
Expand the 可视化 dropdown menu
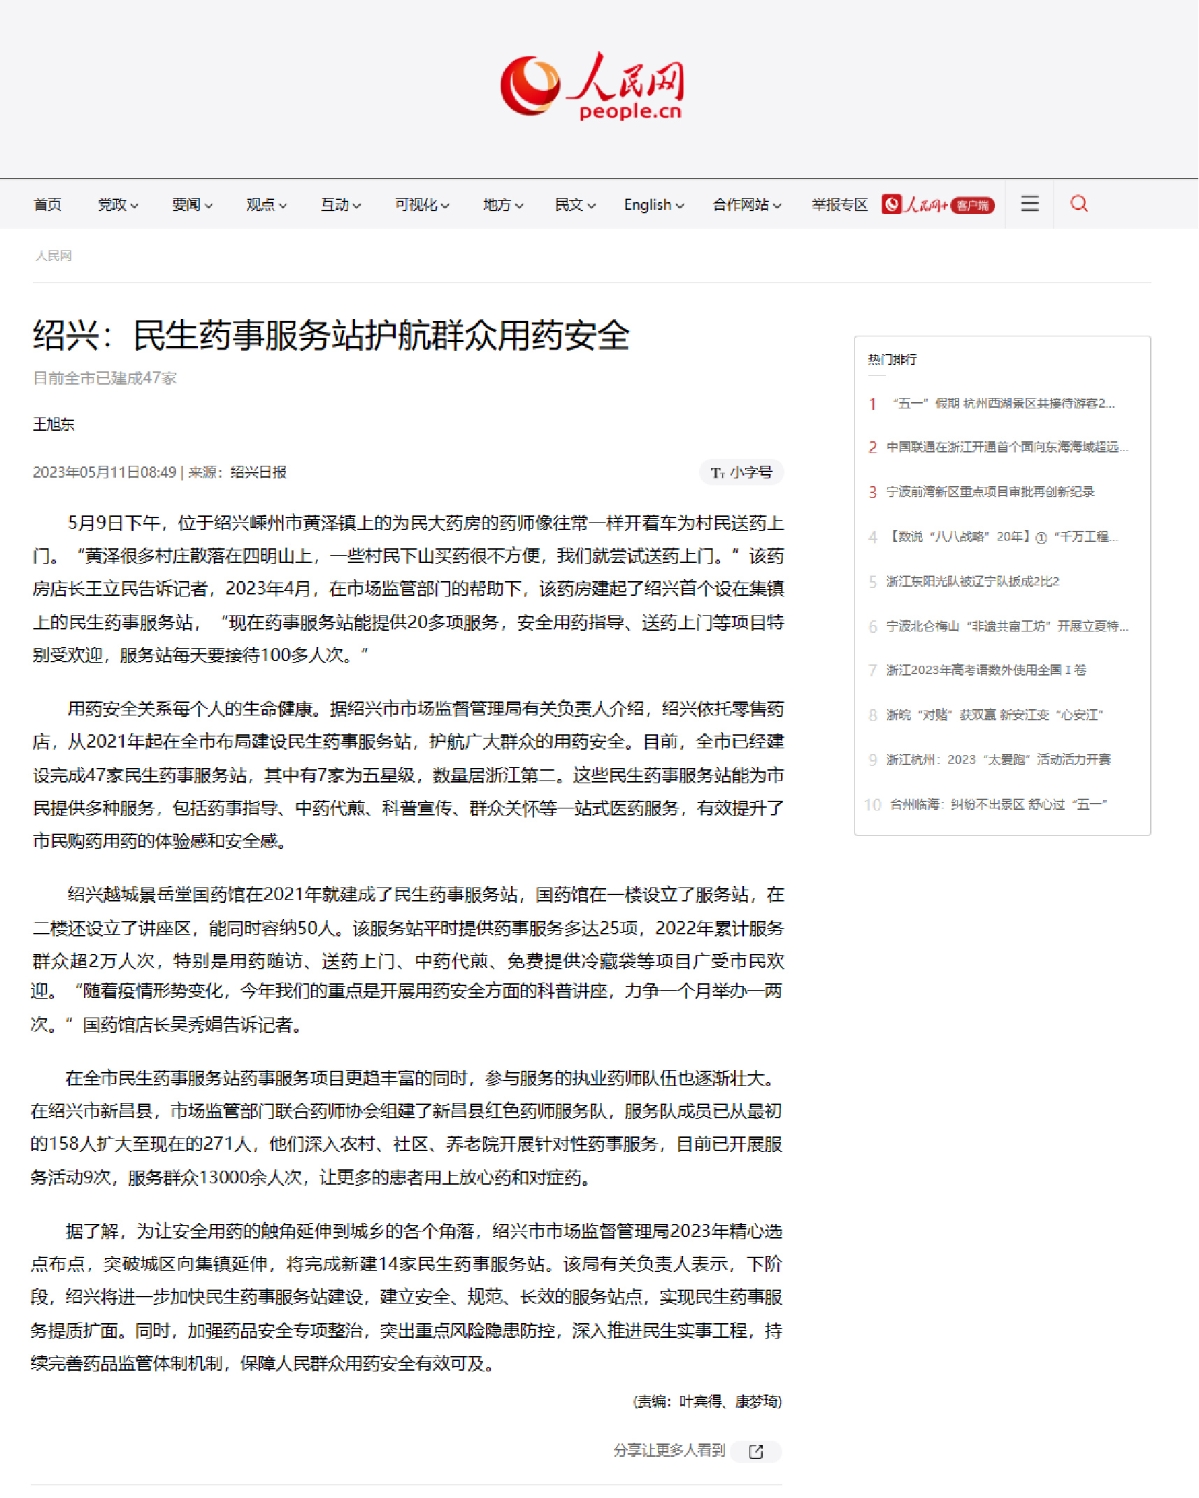click(x=422, y=205)
